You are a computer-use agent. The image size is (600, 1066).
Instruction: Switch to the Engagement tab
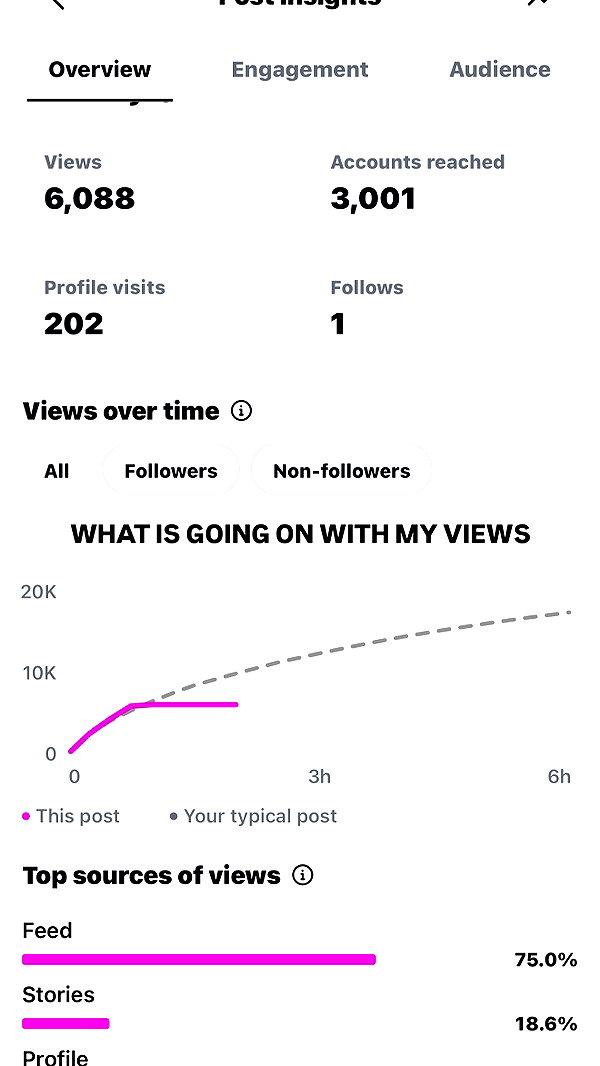[300, 69]
